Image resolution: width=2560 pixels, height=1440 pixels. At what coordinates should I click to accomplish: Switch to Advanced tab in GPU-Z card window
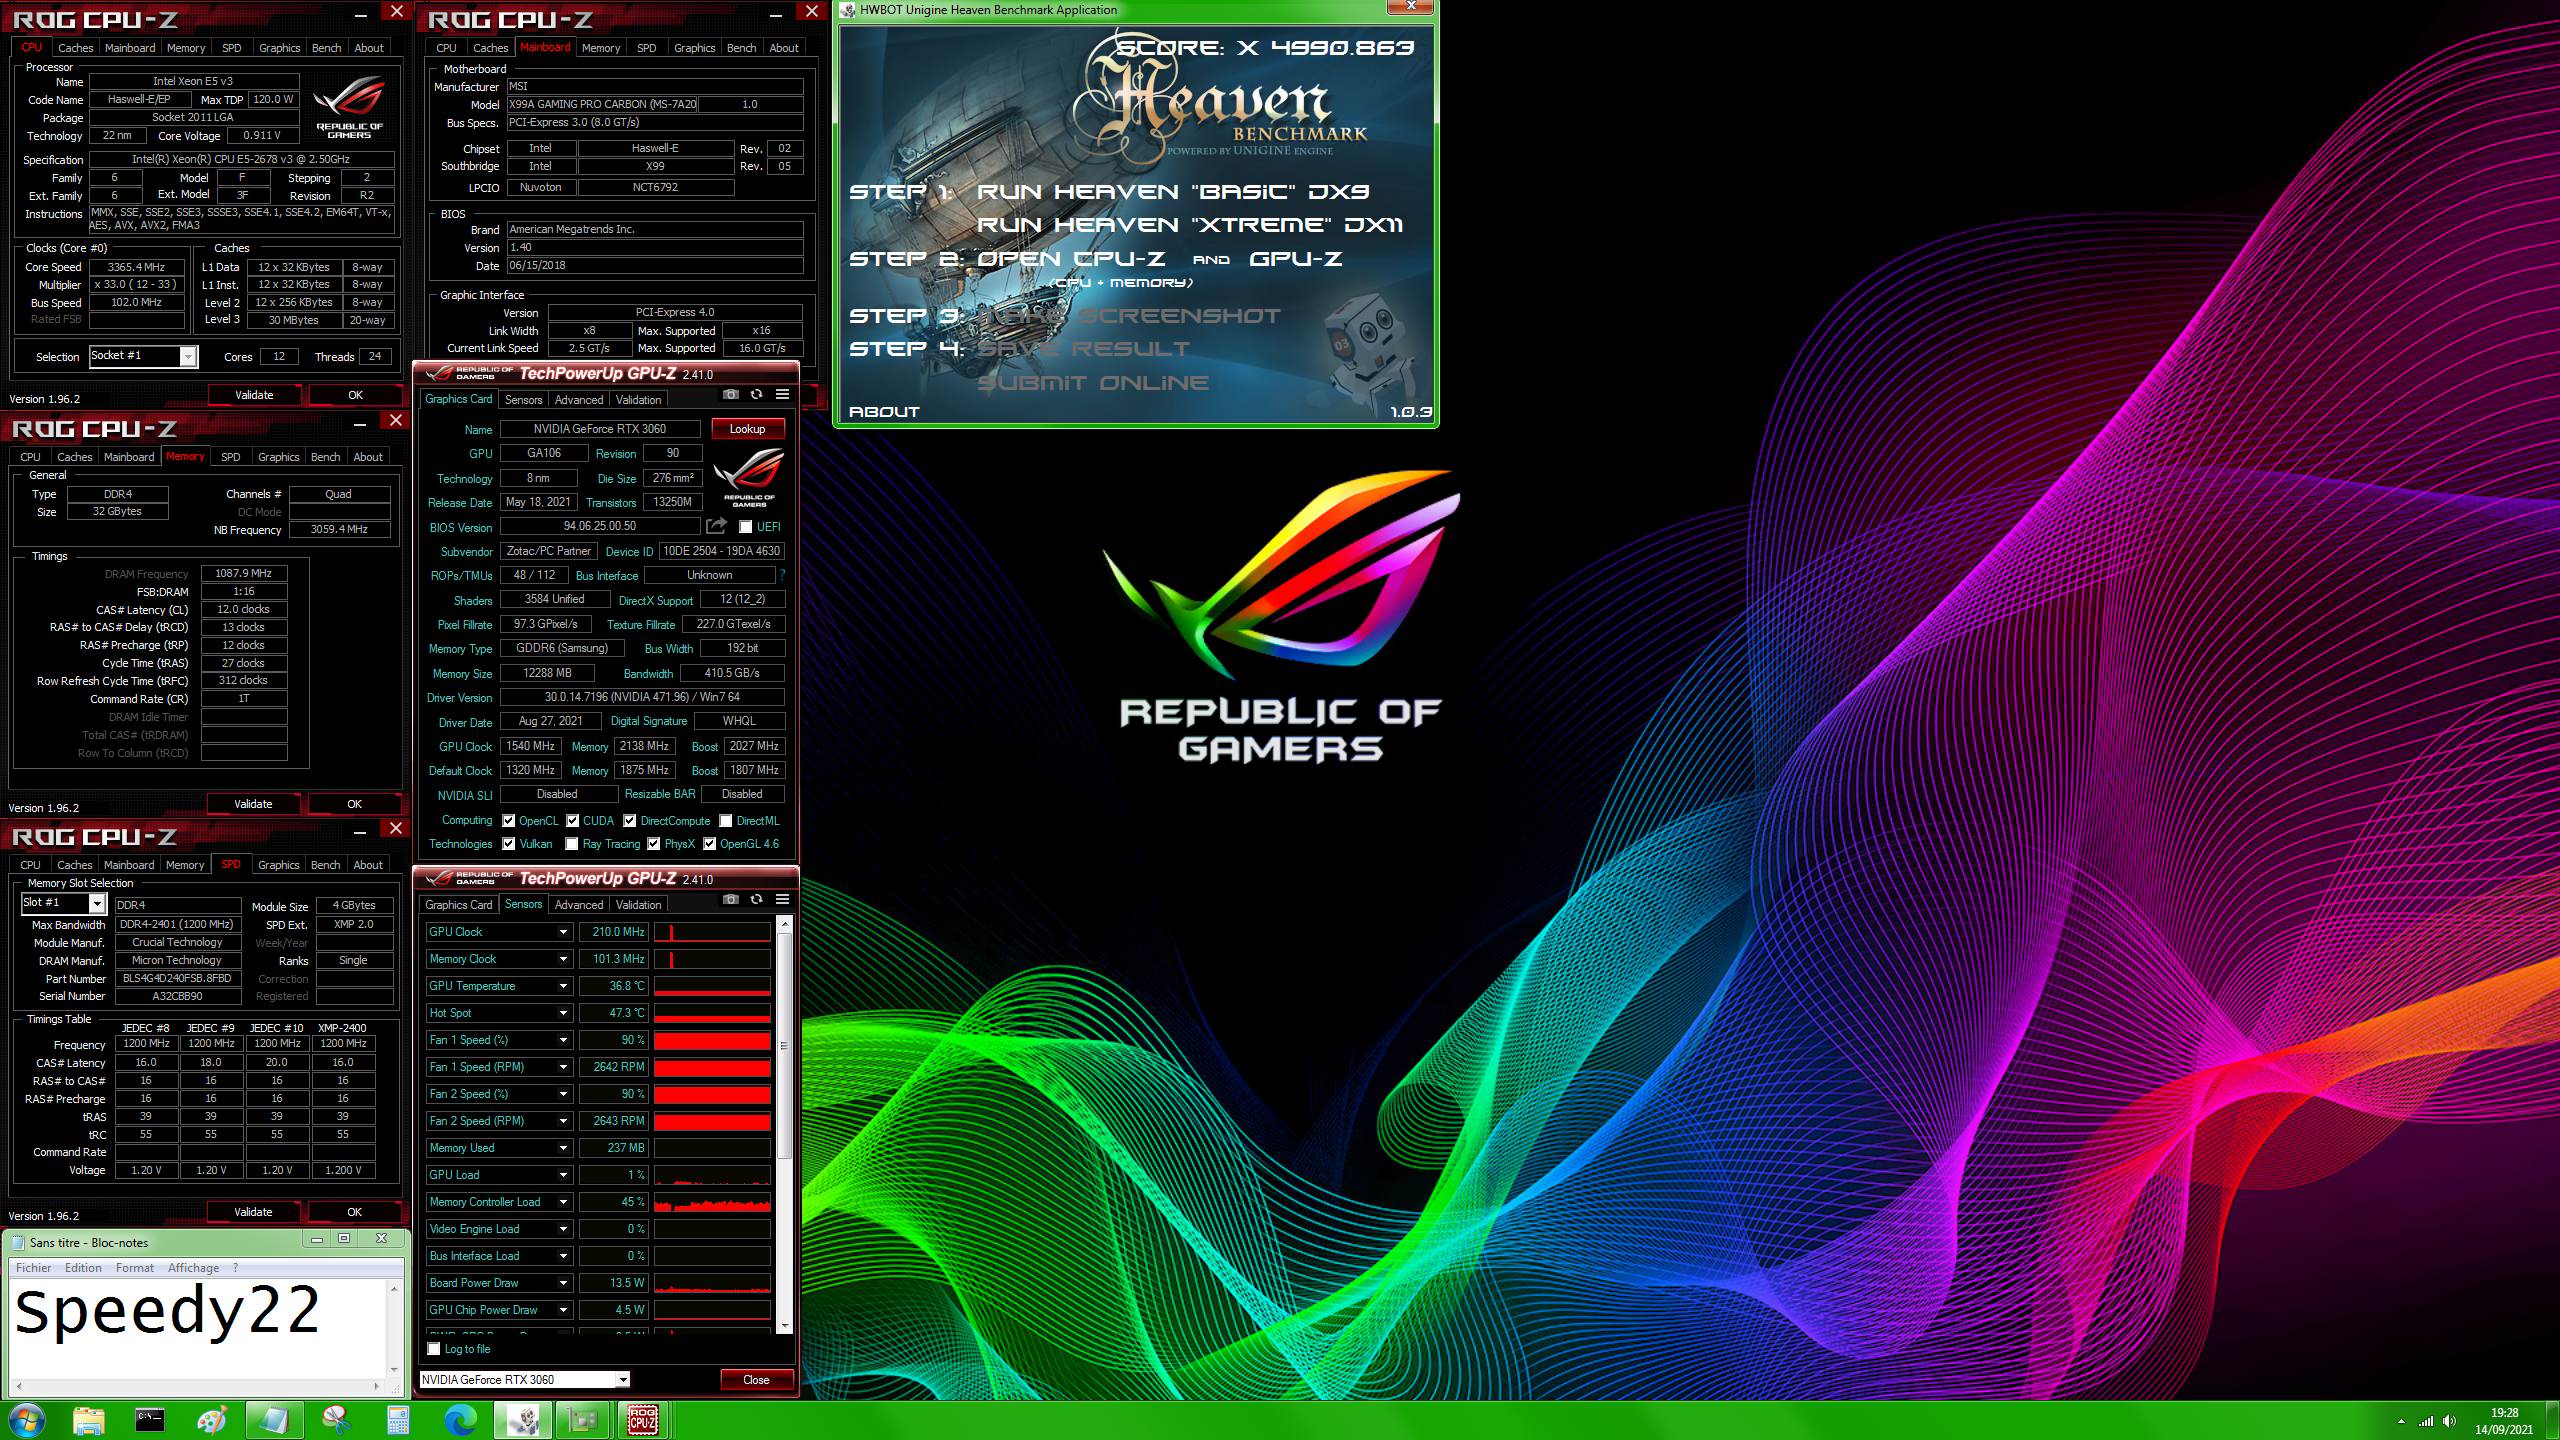579,400
